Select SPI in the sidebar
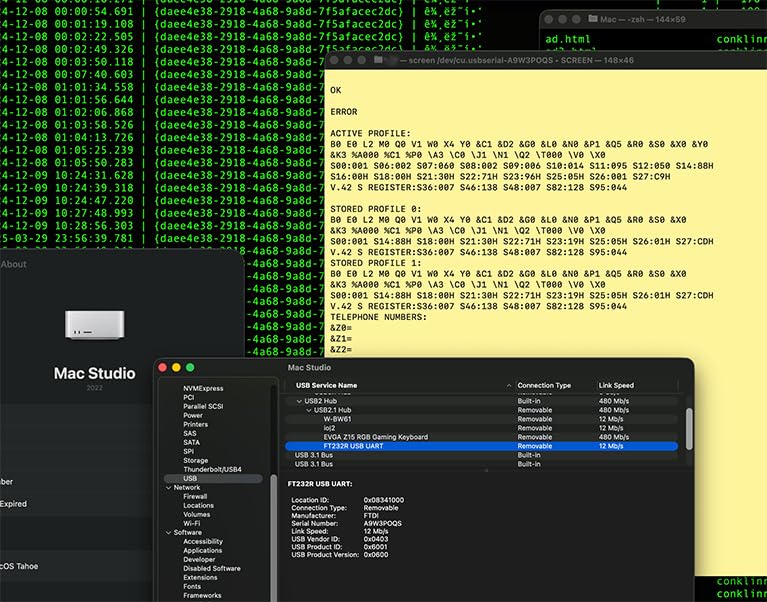767x602 pixels. pyautogui.click(x=188, y=451)
